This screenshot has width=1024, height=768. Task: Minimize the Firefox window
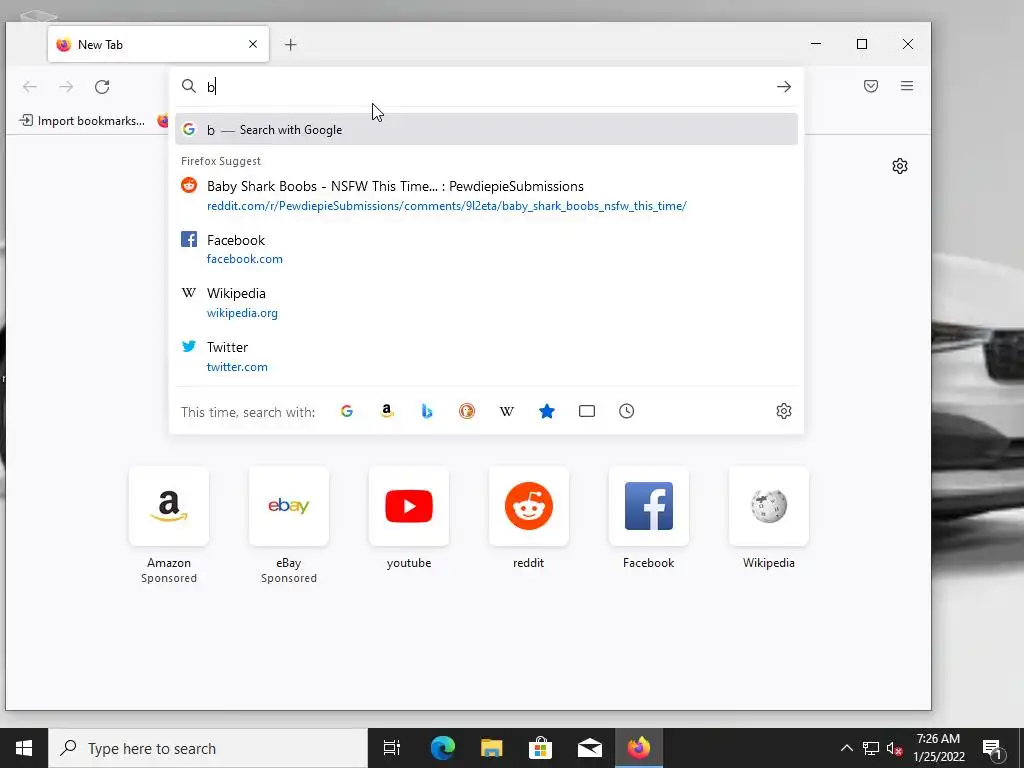coord(816,44)
